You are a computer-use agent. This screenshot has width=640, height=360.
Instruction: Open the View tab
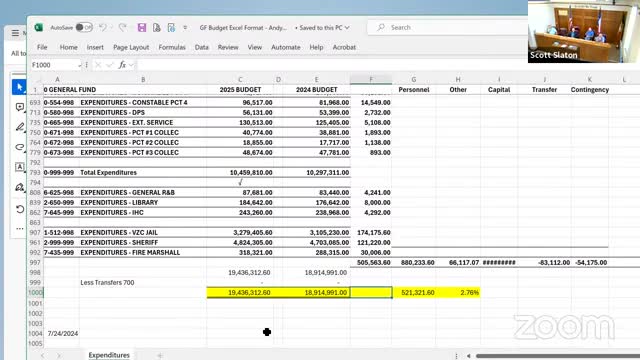click(255, 47)
